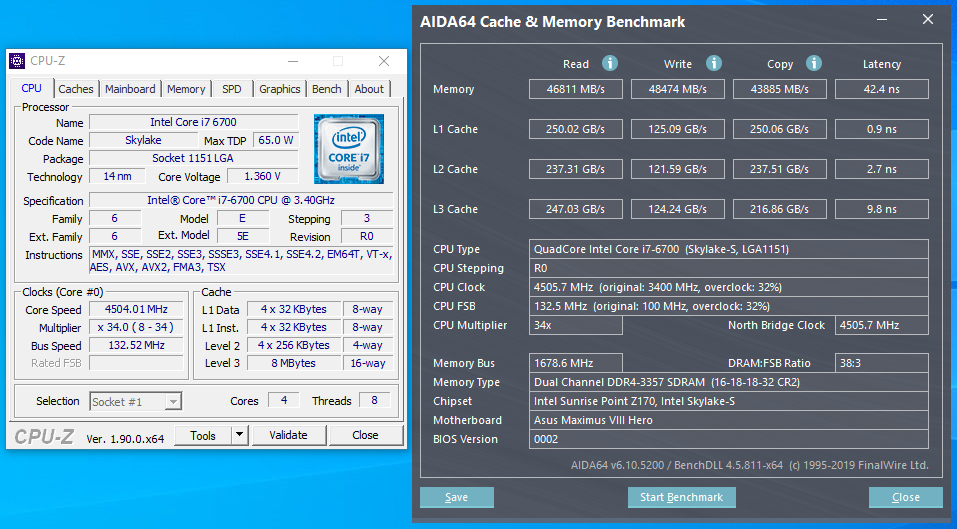Viewport: 957px width, 529px height.
Task: Click the Core Voltage 1.360 V field
Action: (262, 176)
